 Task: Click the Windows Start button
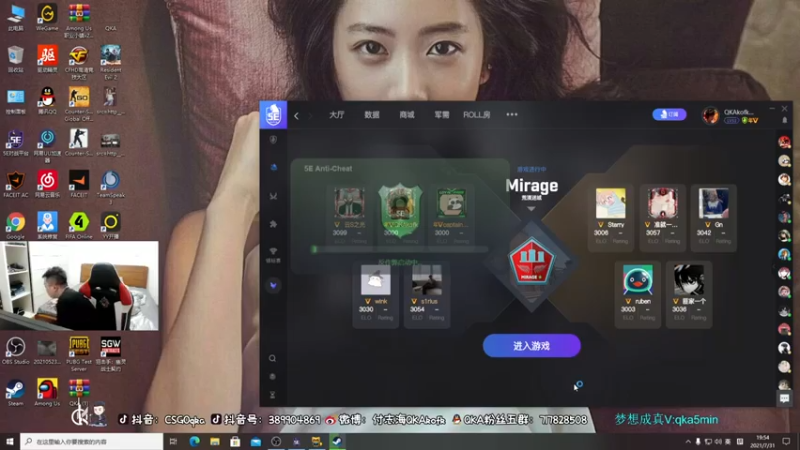(x=10, y=441)
